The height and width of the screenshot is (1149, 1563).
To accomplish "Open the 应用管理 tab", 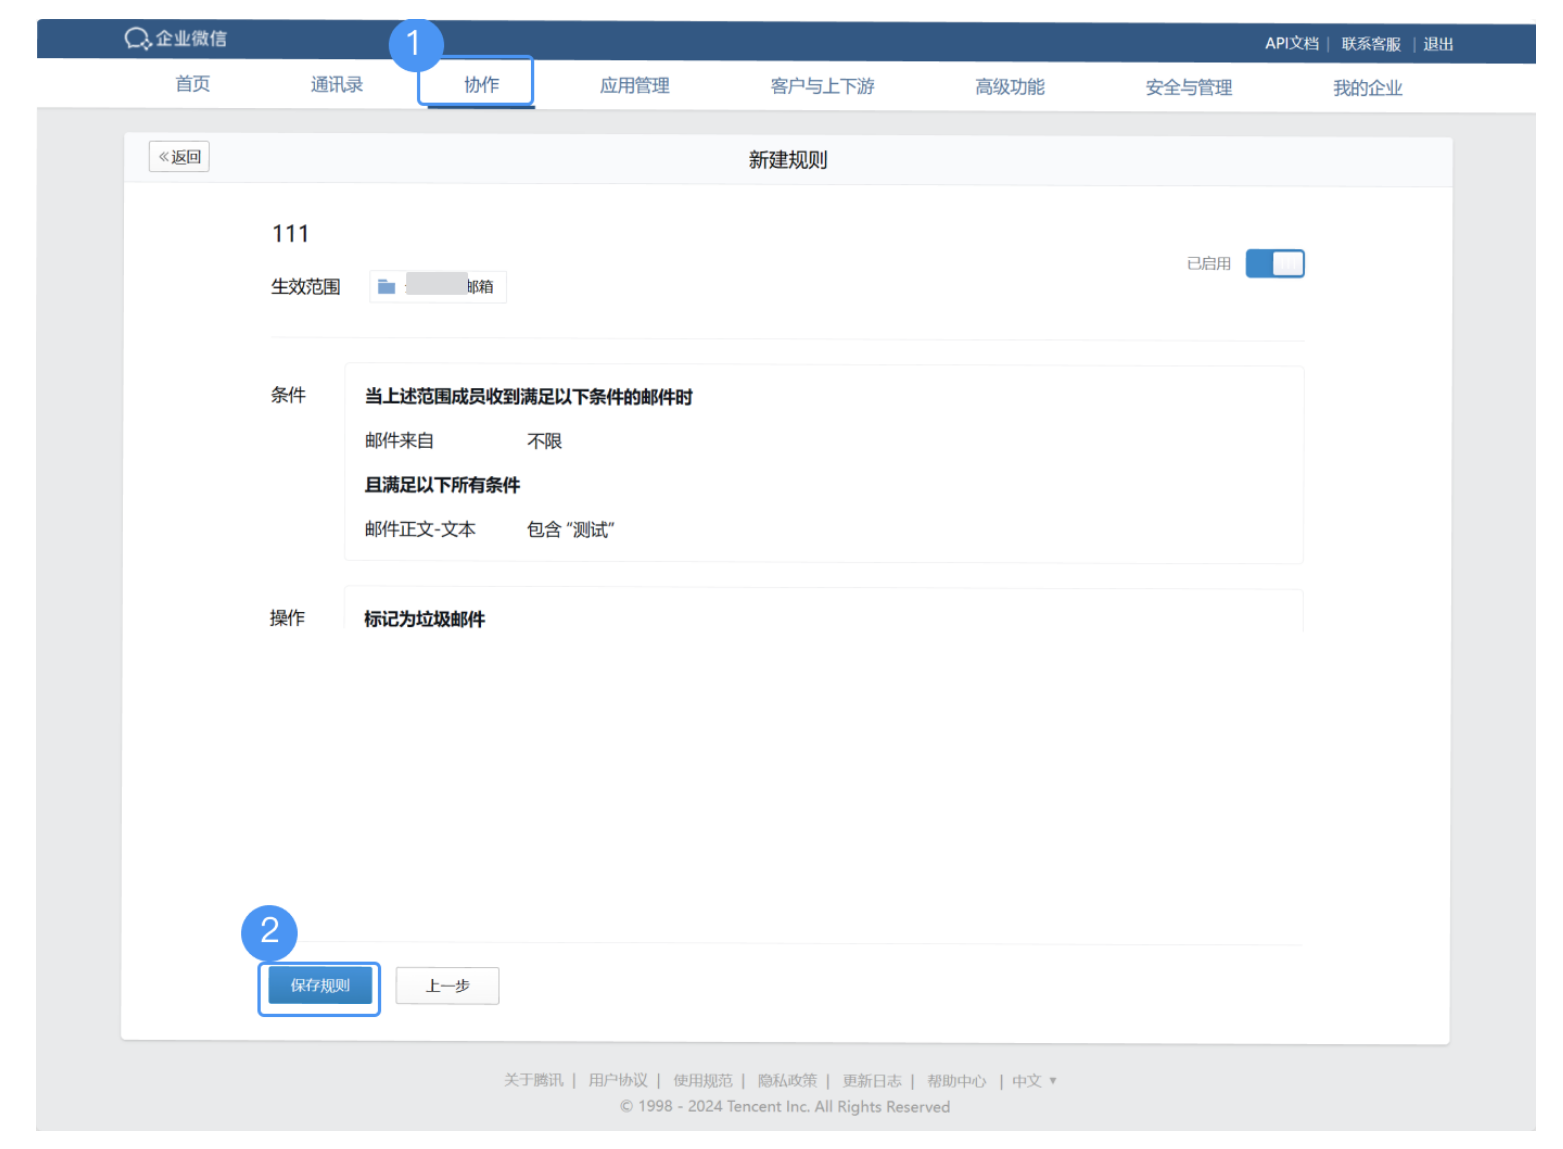I will coord(634,85).
